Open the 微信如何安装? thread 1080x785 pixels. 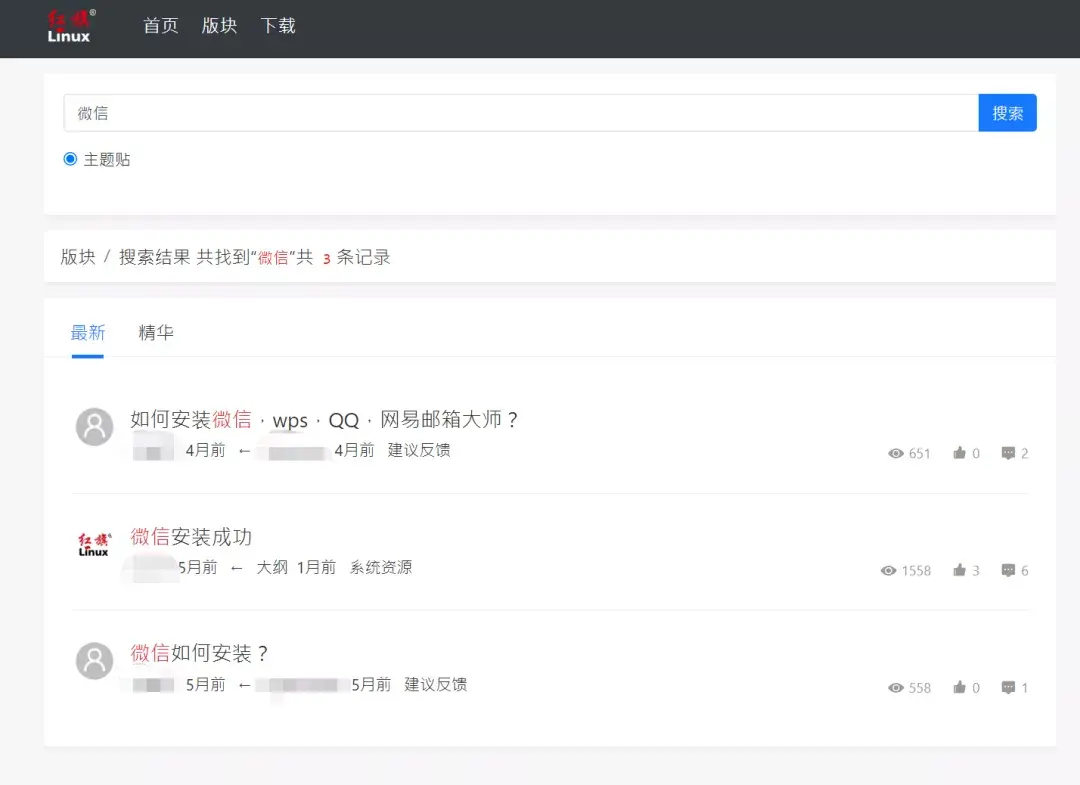click(199, 653)
